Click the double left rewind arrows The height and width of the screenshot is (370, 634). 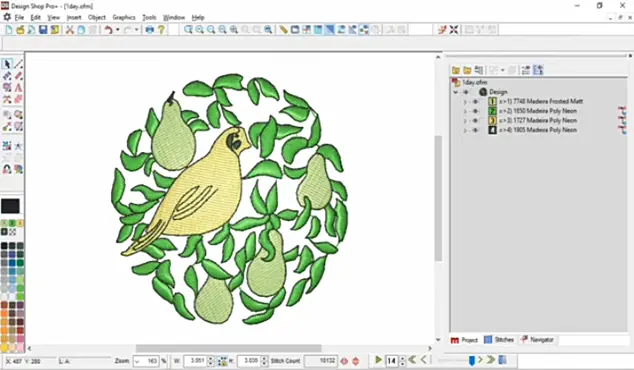412,359
